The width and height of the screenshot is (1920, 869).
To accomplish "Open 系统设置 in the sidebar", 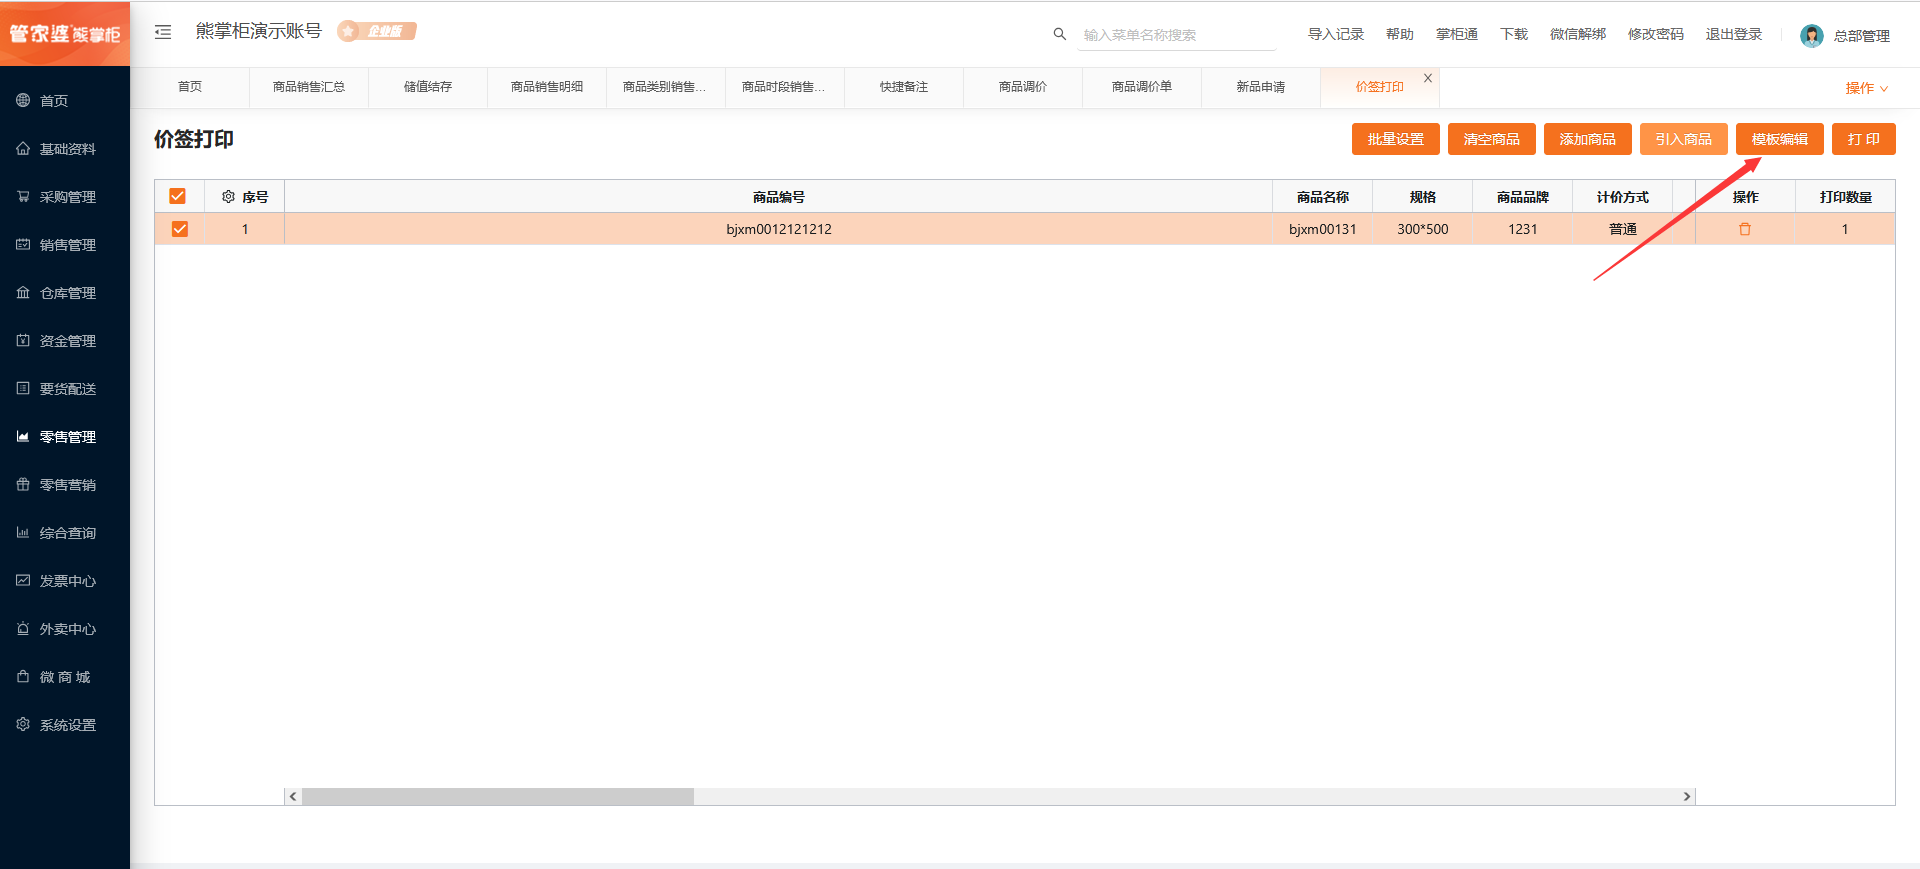I will pos(65,725).
